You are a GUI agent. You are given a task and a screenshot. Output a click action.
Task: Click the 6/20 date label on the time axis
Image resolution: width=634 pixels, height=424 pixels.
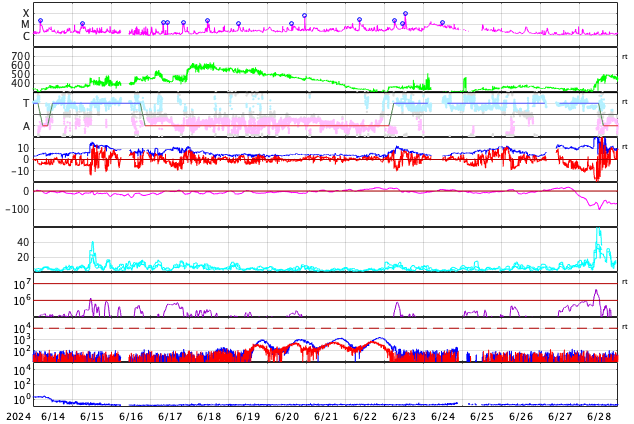pos(287,417)
